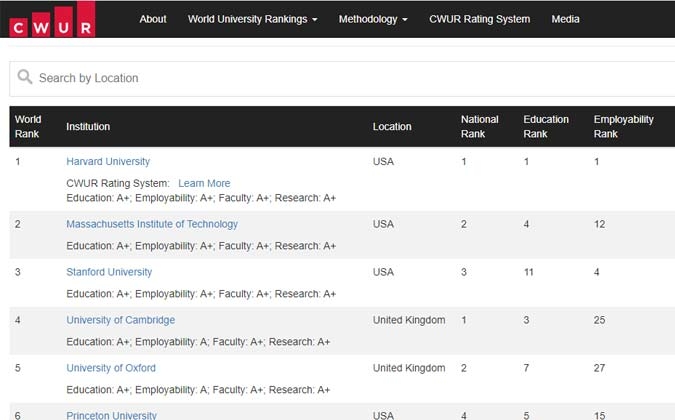The height and width of the screenshot is (420, 675).
Task: Open CWUR Rating System page
Action: (480, 19)
